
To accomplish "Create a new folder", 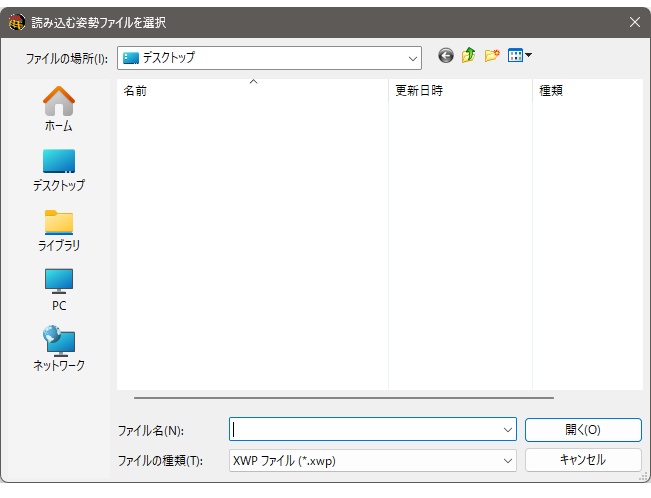I will (x=491, y=57).
